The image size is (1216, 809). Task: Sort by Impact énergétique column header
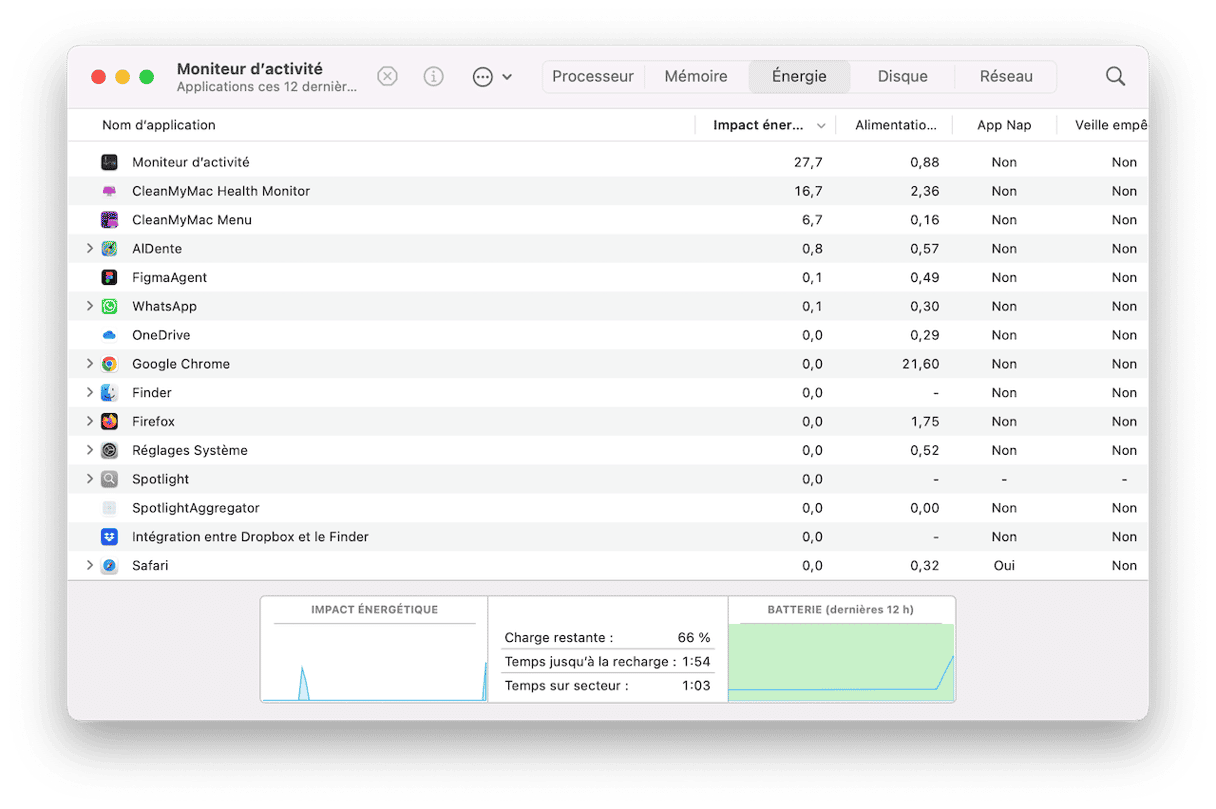coord(758,126)
